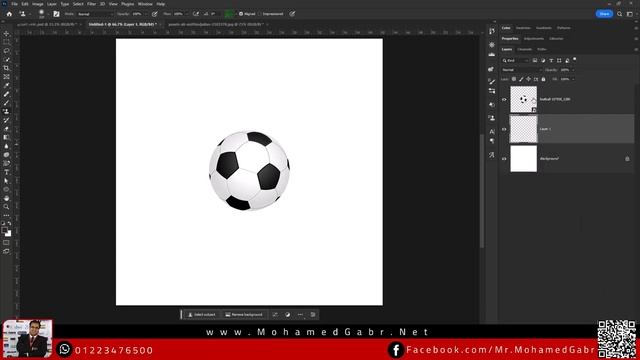The image size is (640, 360).
Task: Select the Path Selection tool
Action: 6,181
